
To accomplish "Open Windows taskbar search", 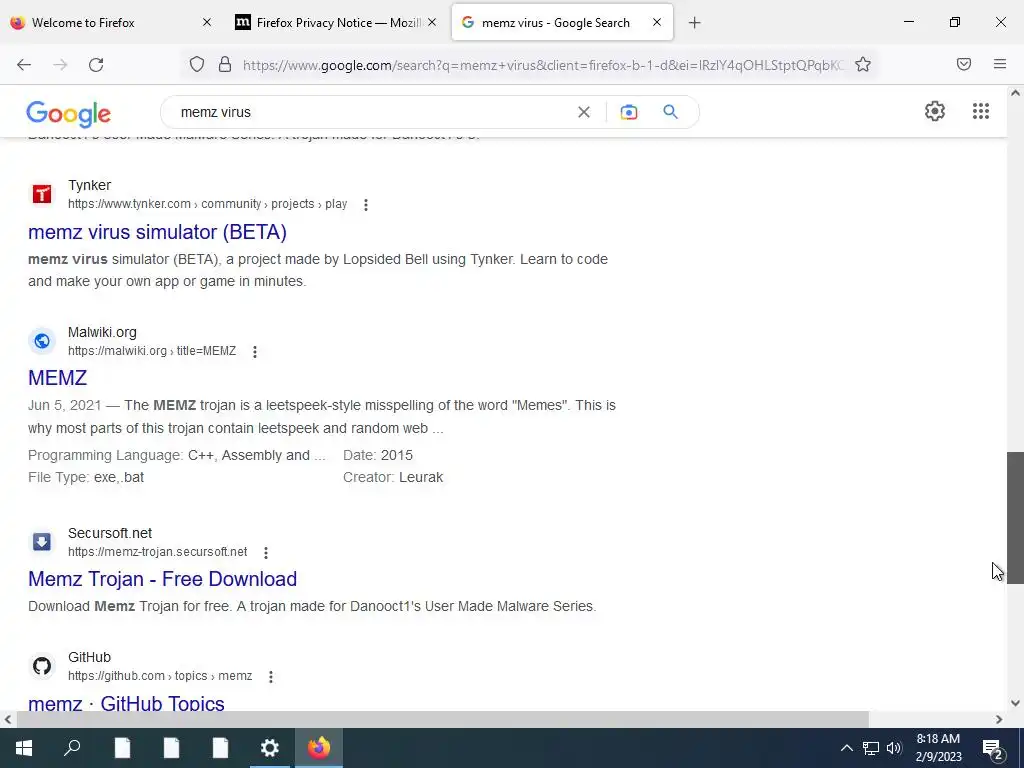I will (72, 748).
